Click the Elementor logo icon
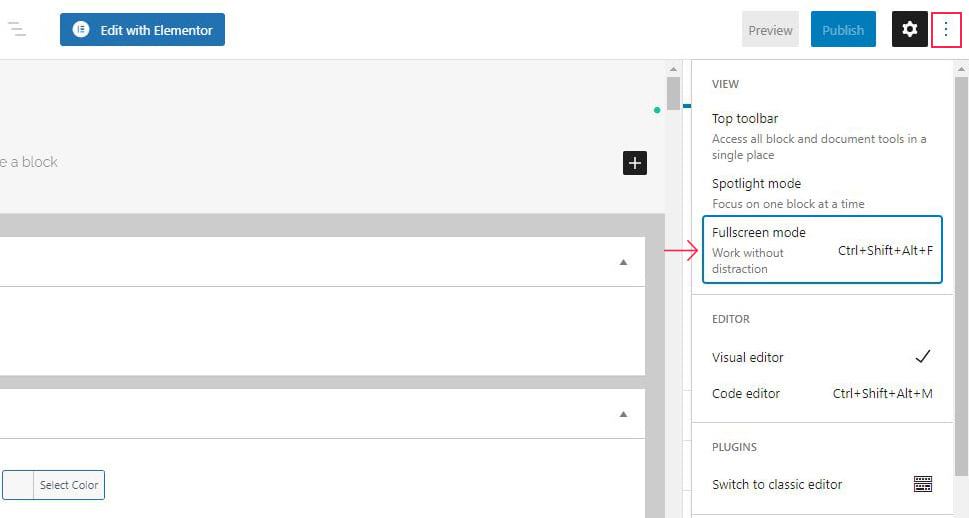This screenshot has width=969, height=518. (x=81, y=30)
